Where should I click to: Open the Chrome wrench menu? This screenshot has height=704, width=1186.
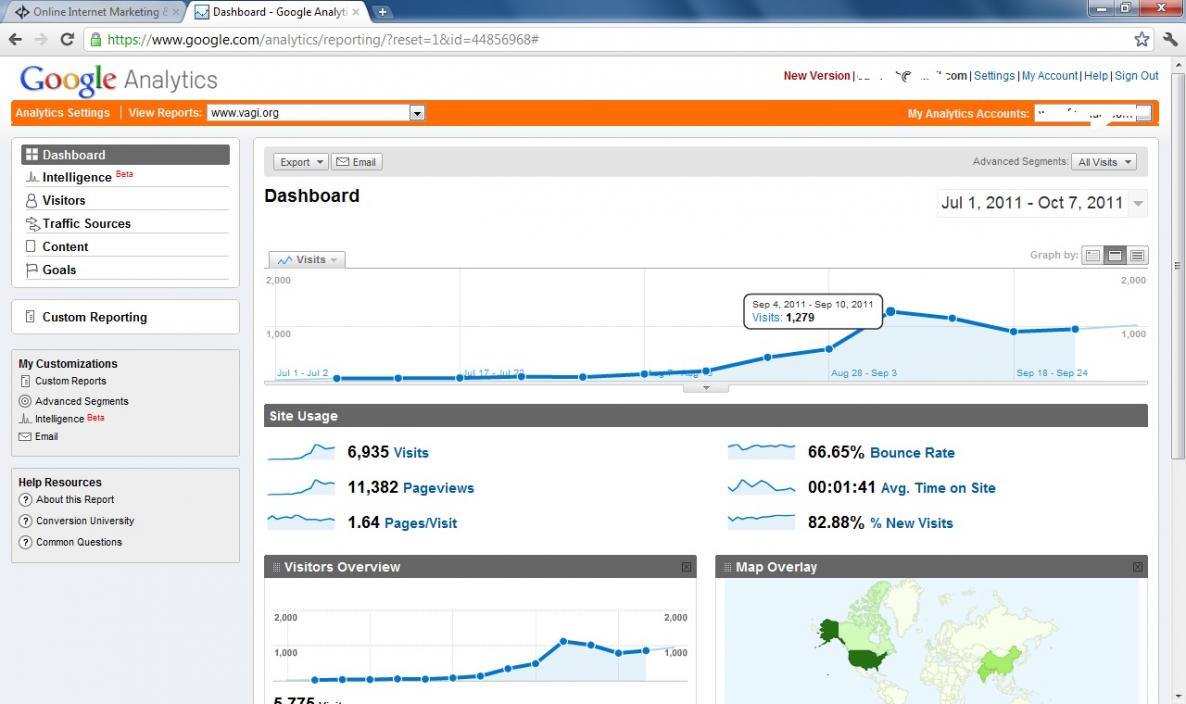point(1170,39)
